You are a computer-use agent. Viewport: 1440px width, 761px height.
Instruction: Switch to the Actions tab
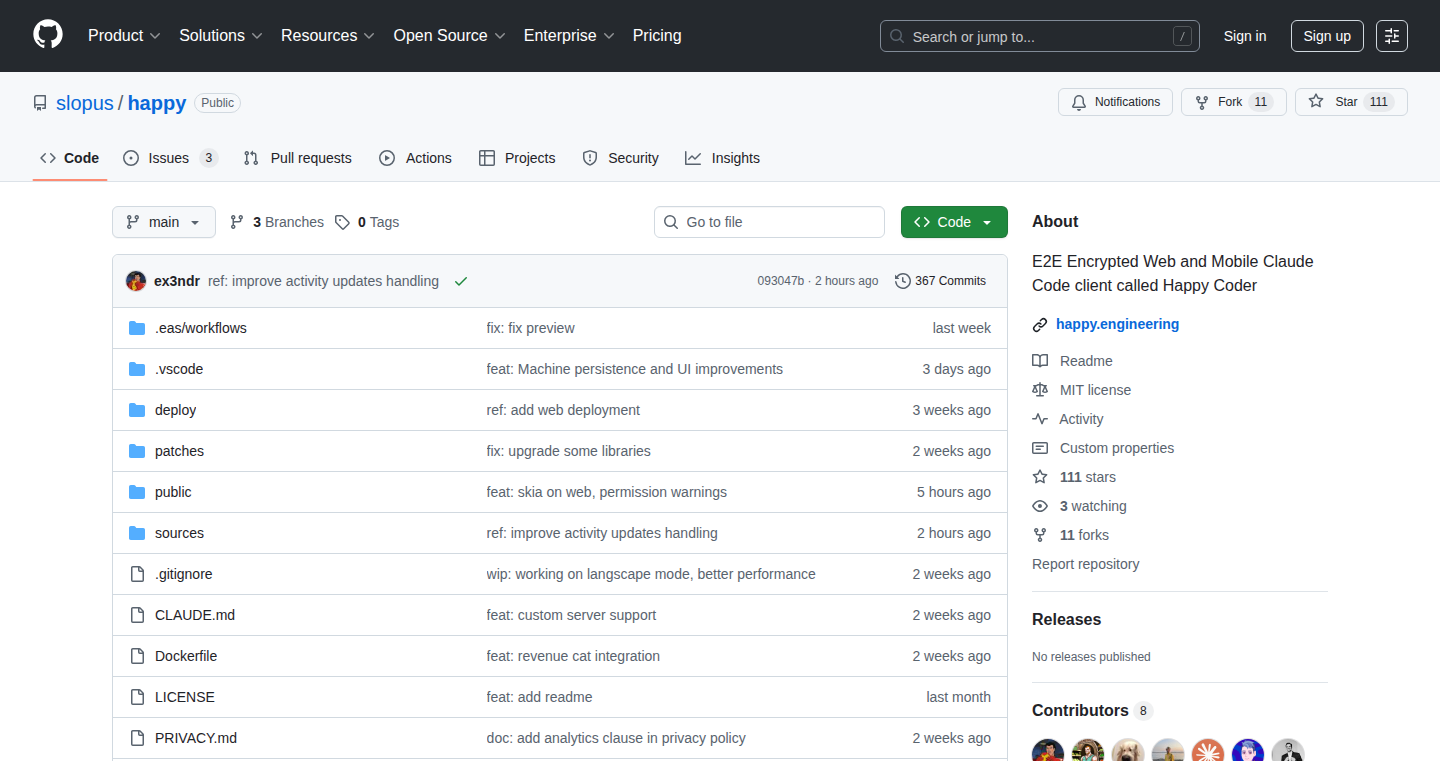[416, 158]
